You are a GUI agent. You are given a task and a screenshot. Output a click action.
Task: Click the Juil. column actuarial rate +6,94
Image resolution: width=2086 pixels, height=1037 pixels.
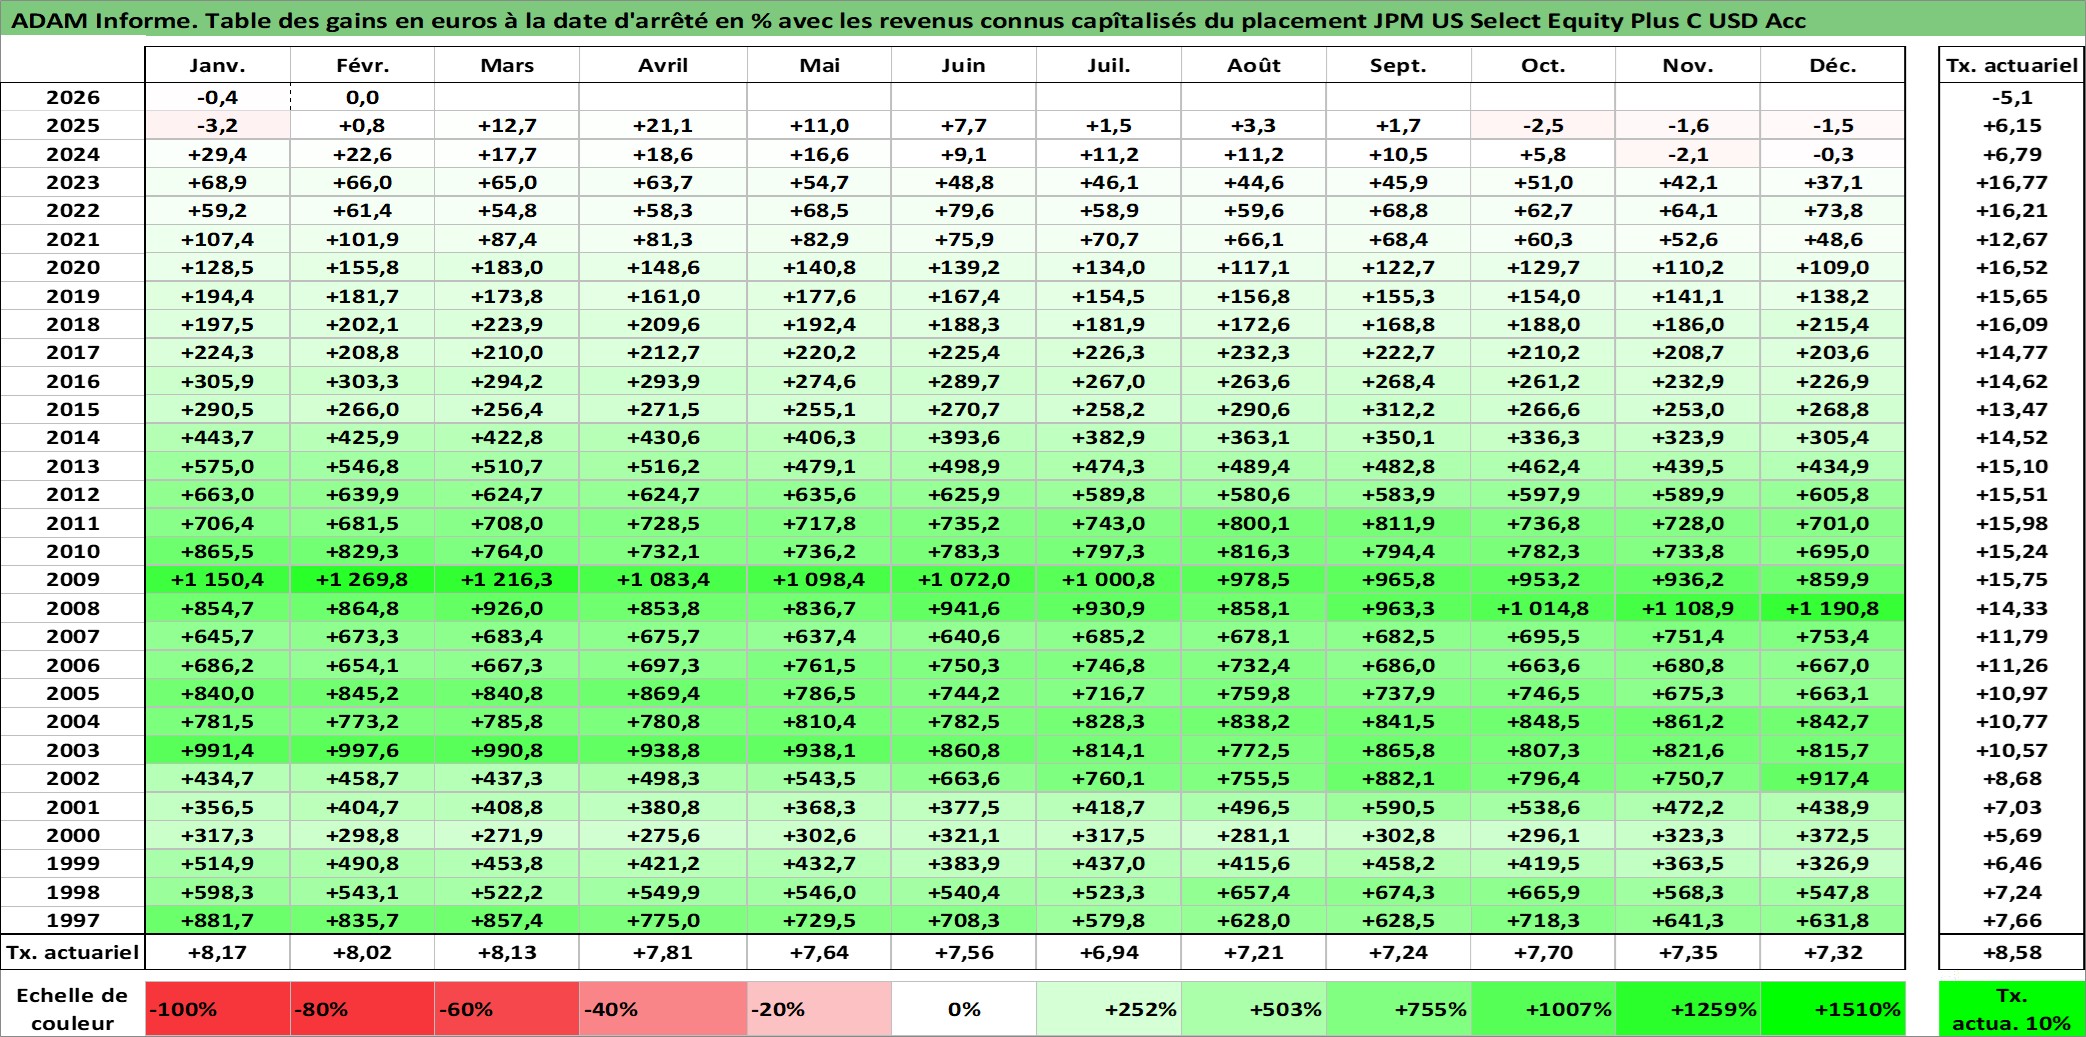point(1109,952)
